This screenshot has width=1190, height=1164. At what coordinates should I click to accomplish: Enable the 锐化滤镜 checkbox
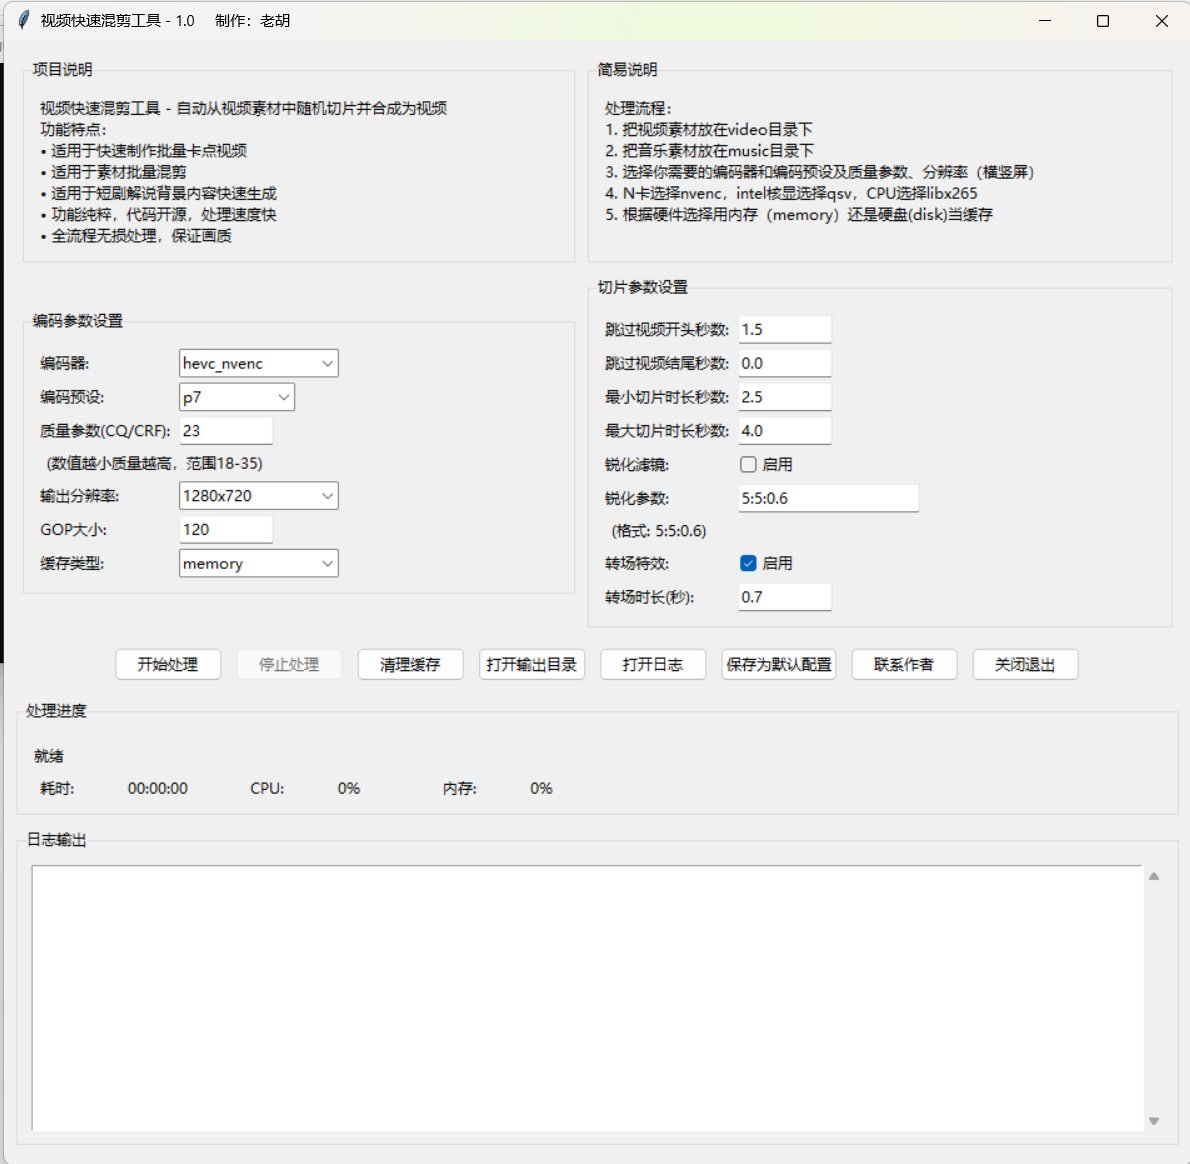point(748,464)
